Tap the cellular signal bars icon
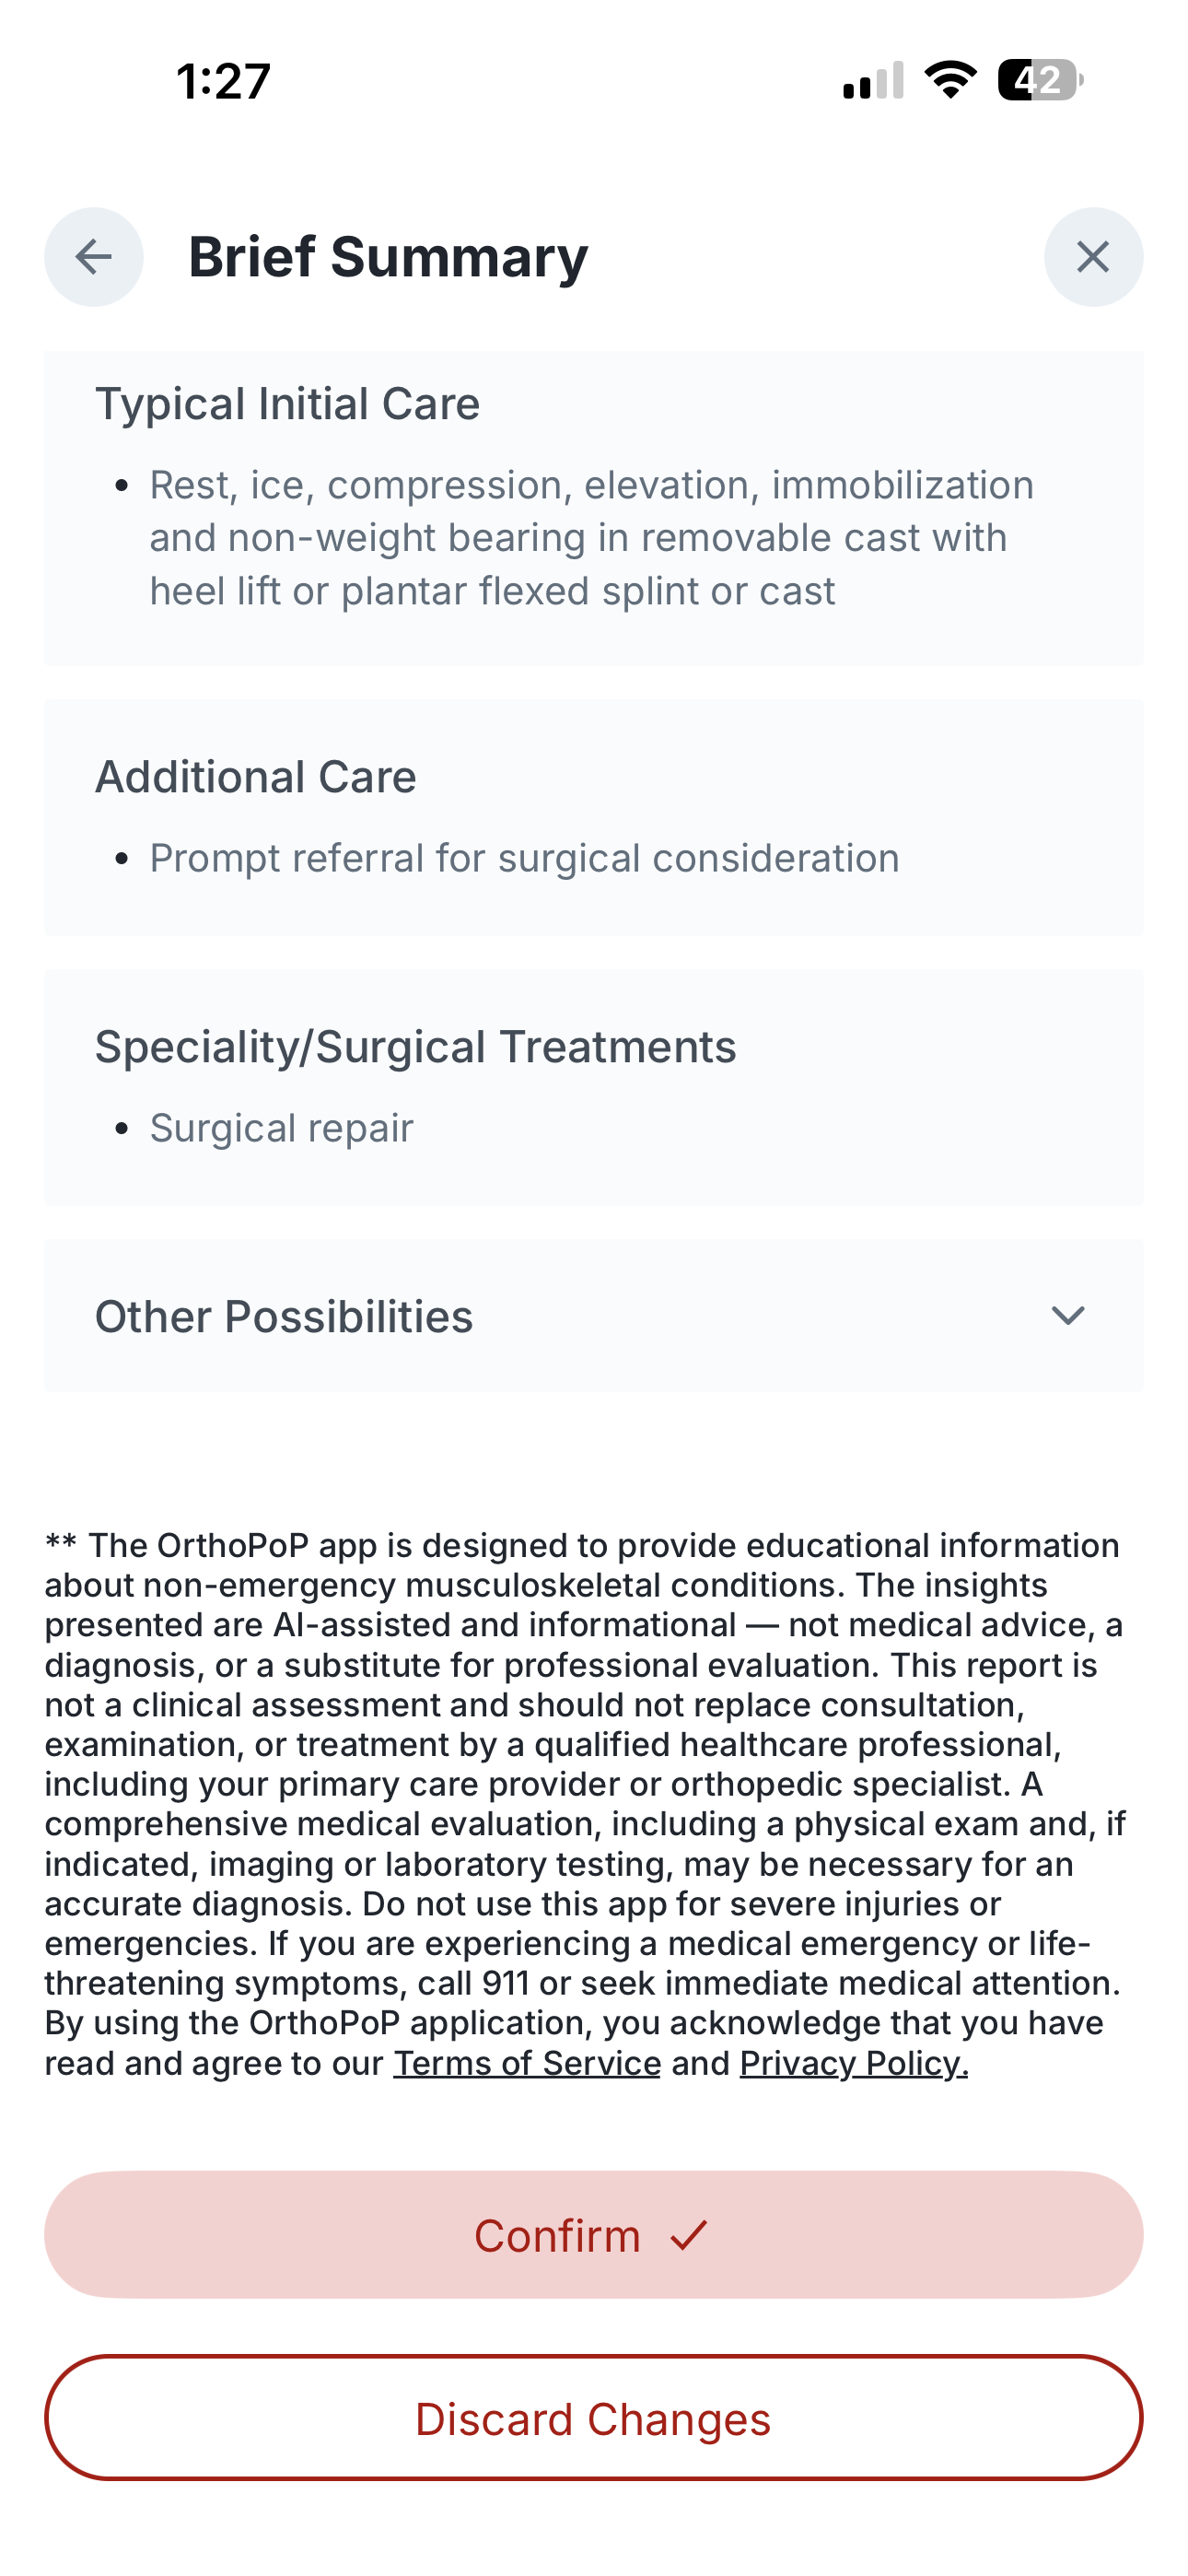The height and width of the screenshot is (2576, 1188). [873, 81]
